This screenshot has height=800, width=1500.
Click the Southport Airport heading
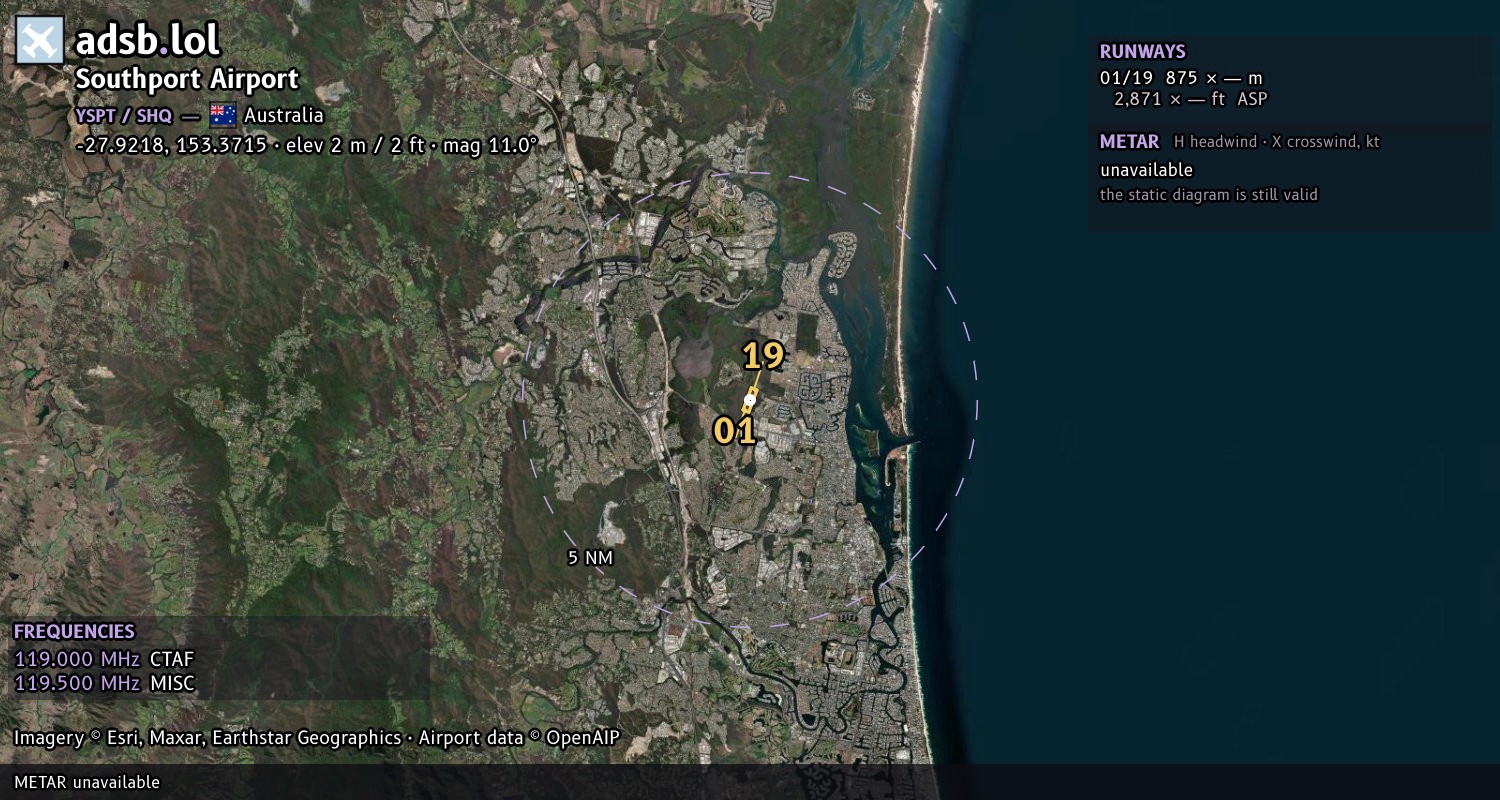(187, 80)
